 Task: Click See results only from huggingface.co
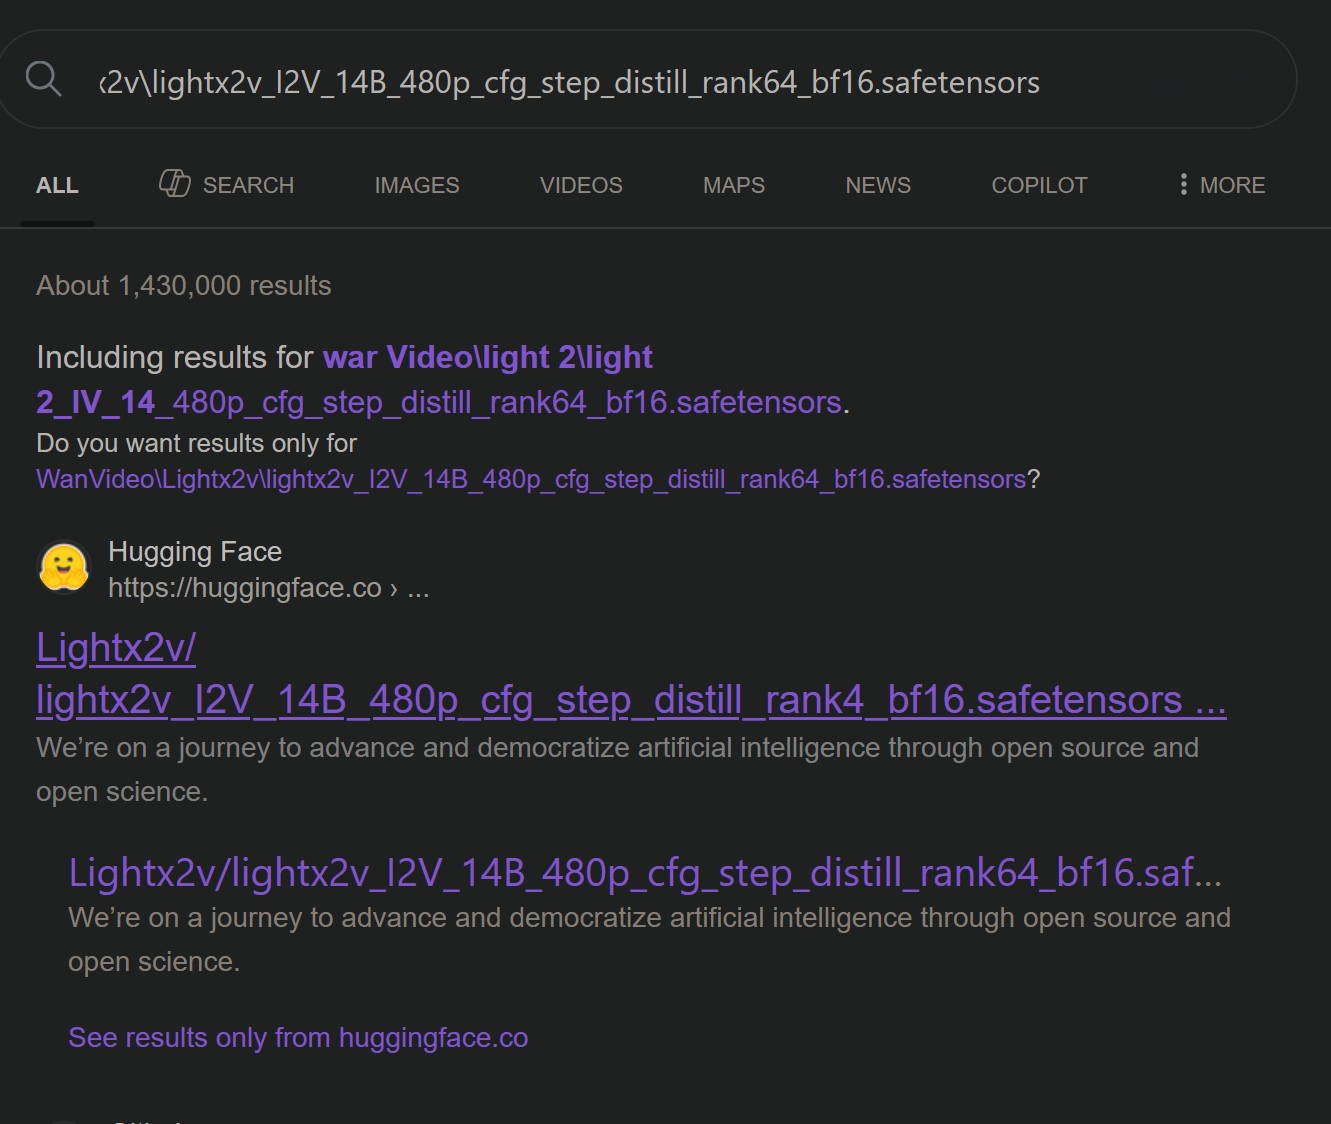coord(298,1038)
